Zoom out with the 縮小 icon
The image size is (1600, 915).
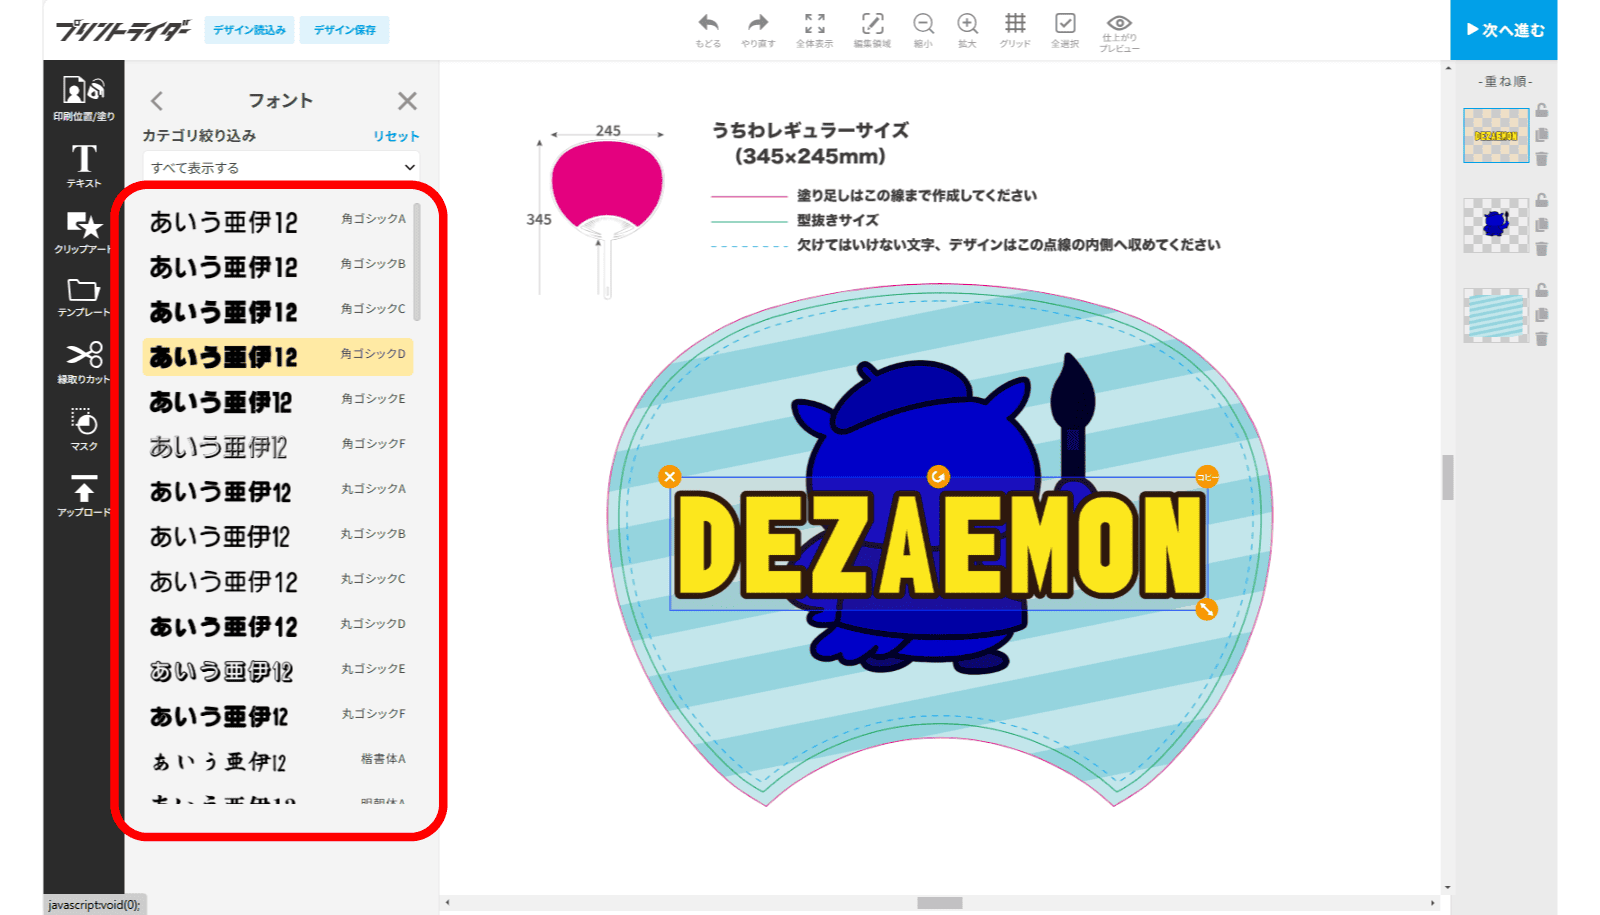[923, 30]
